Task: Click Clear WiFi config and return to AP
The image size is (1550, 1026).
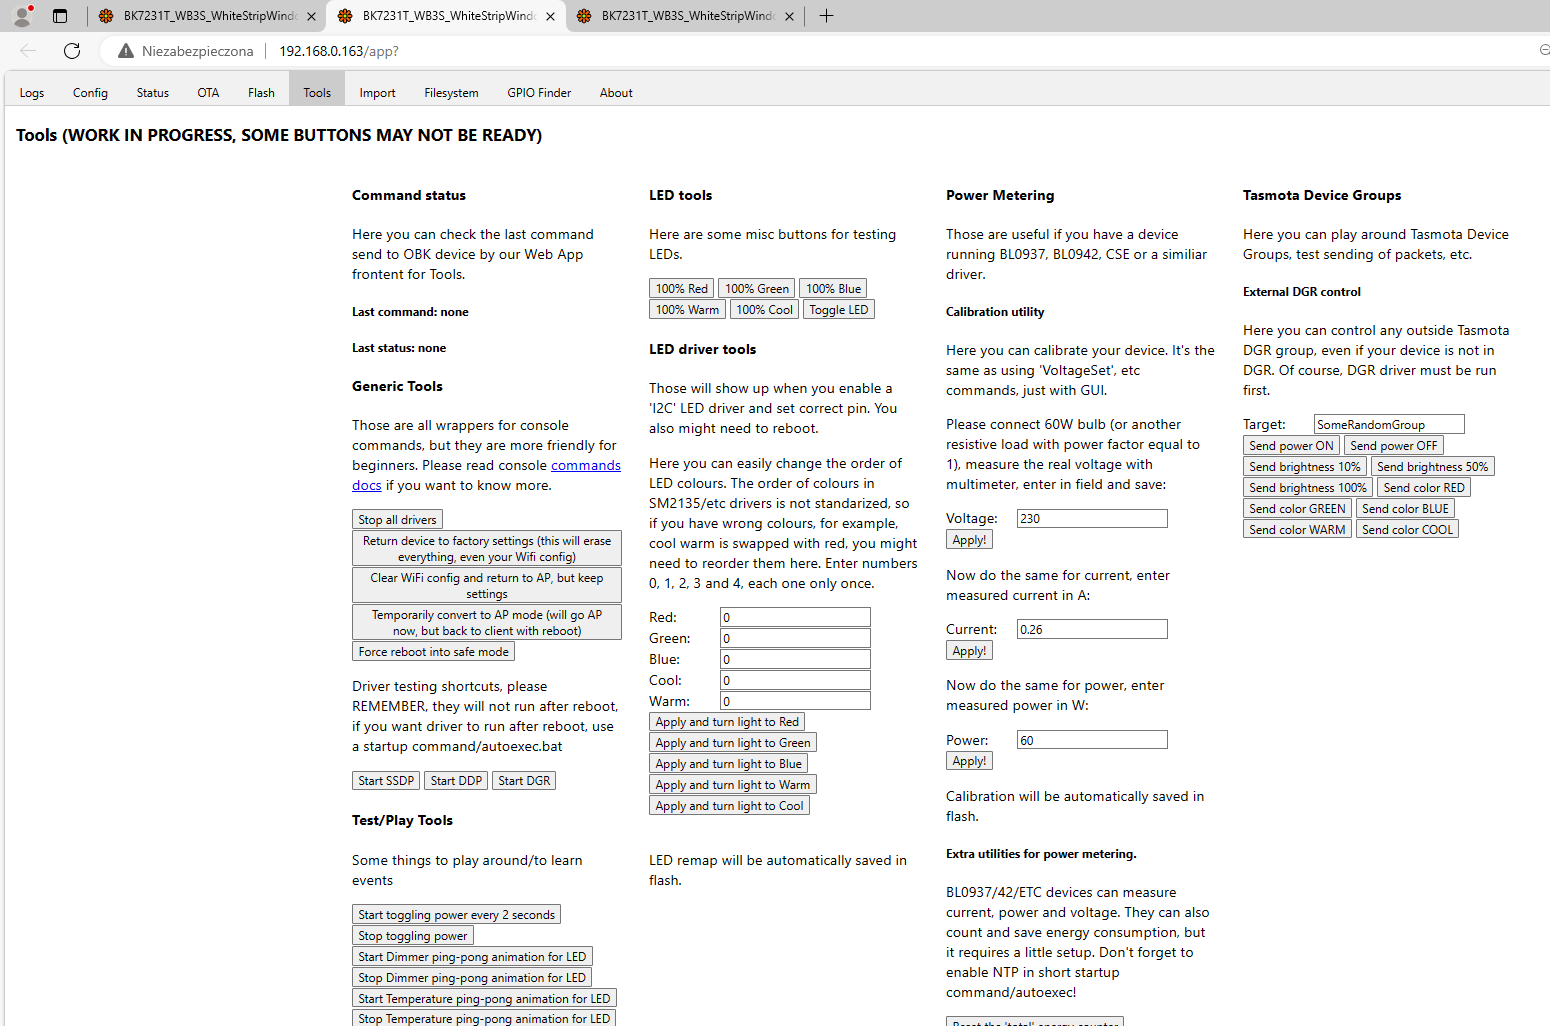Action: (487, 585)
